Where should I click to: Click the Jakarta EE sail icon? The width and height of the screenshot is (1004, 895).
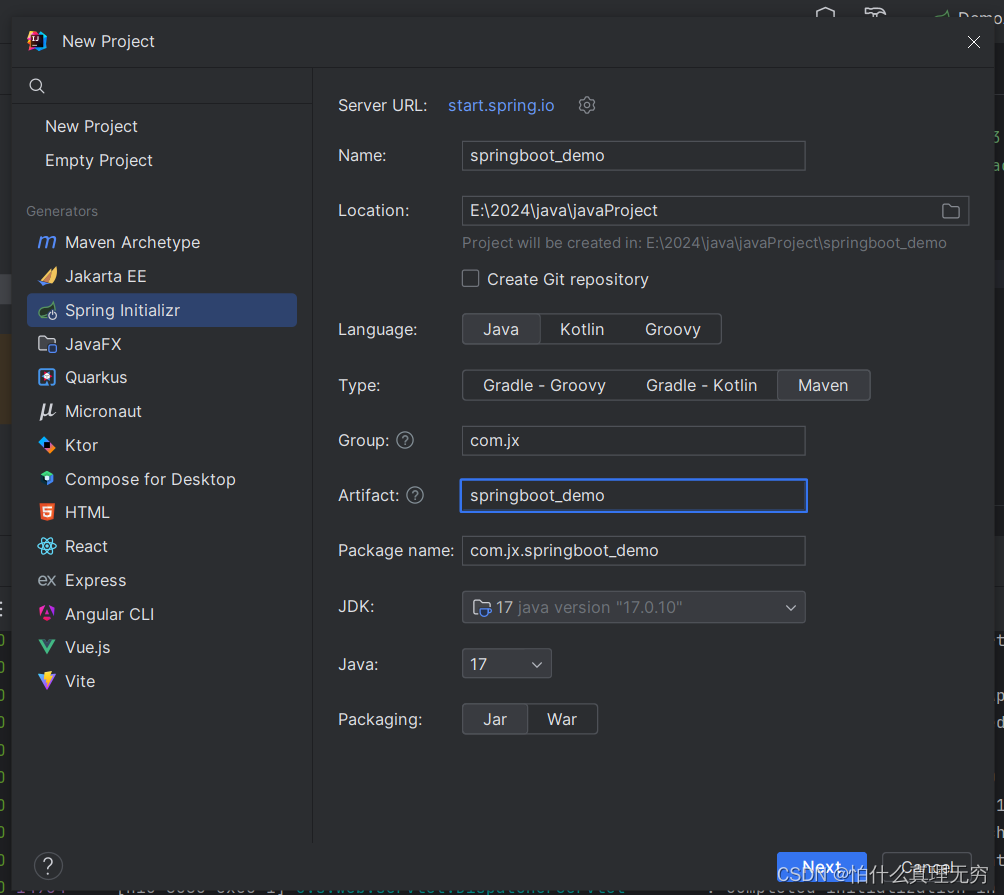(47, 276)
